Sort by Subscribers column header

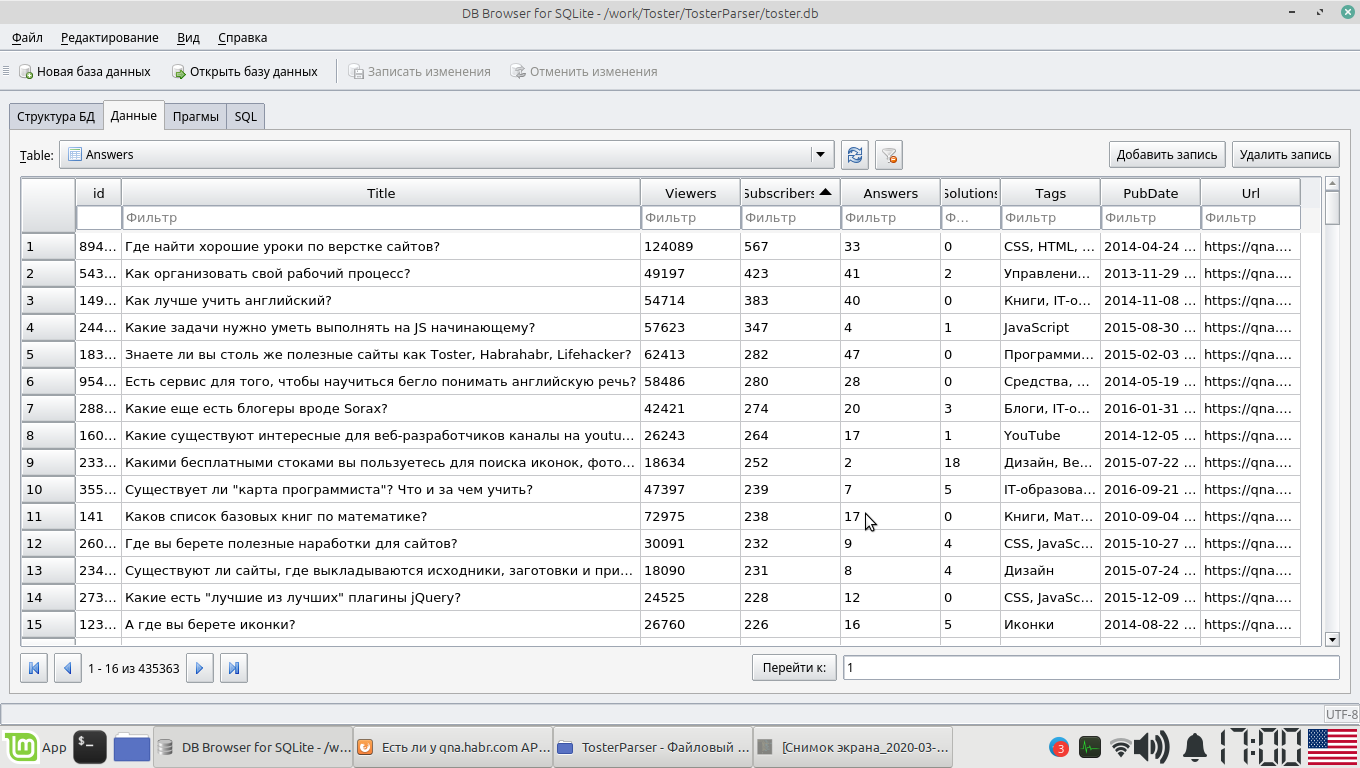tap(790, 193)
